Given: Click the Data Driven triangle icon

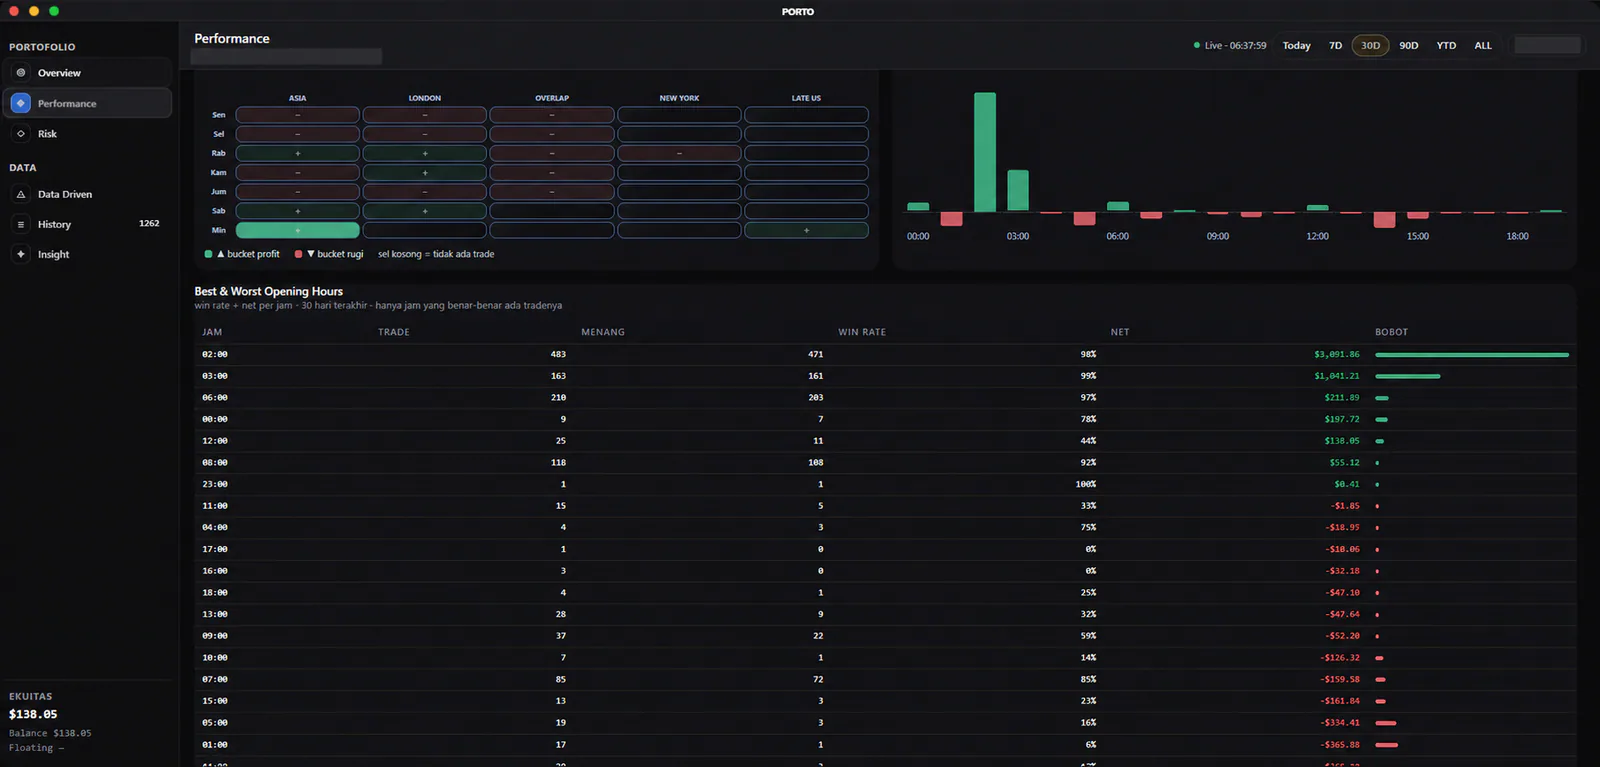Looking at the screenshot, I should (21, 194).
